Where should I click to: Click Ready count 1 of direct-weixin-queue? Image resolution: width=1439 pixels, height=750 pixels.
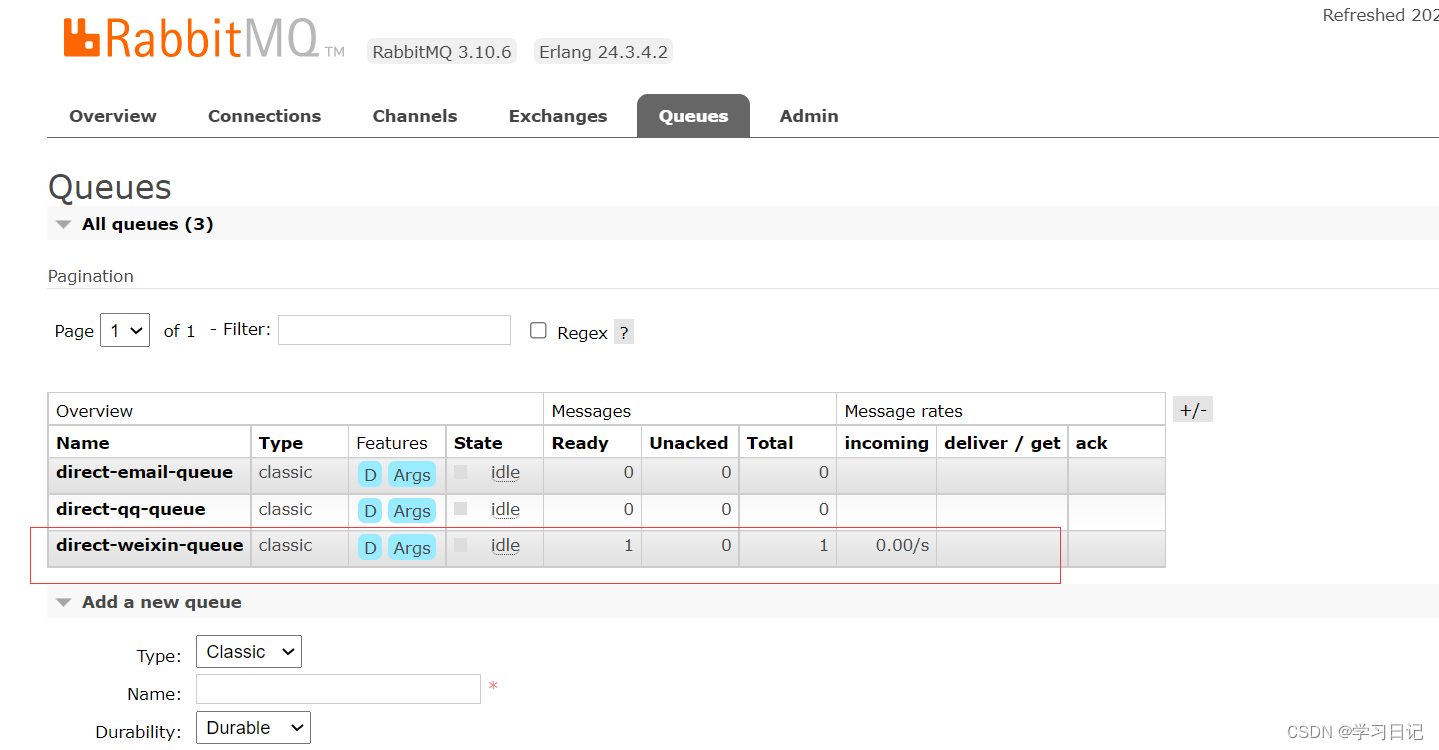pyautogui.click(x=628, y=545)
